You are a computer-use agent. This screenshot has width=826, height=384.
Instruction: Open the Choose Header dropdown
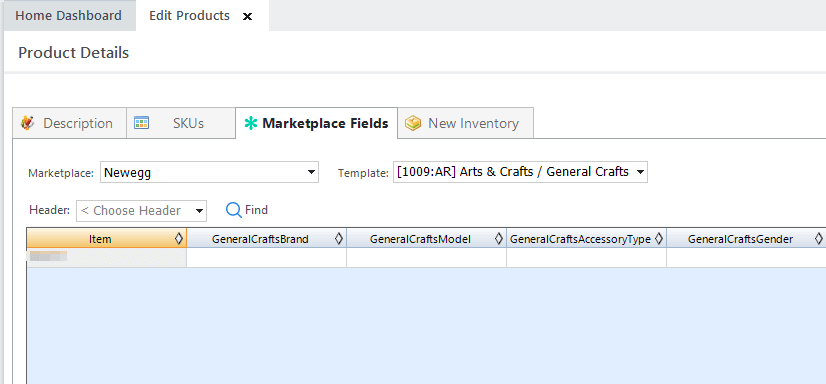(x=142, y=211)
